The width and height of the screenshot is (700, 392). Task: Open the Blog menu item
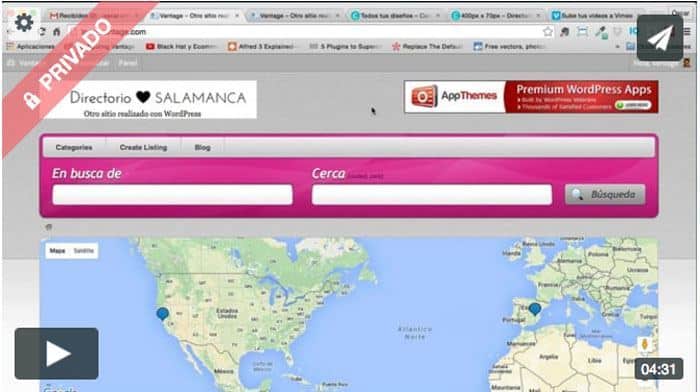pos(203,147)
